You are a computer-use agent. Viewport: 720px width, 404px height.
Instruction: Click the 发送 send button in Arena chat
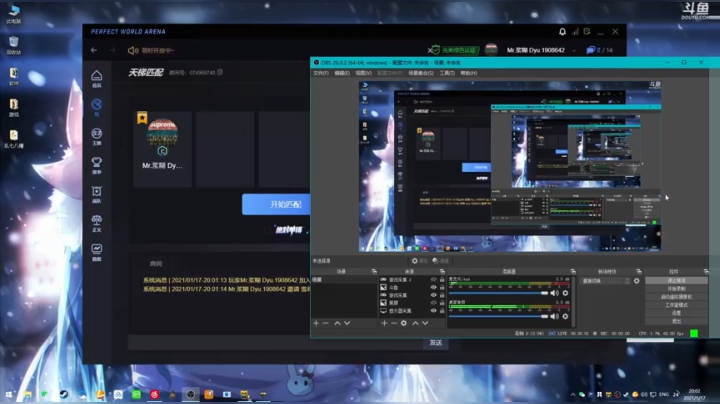pyautogui.click(x=435, y=342)
